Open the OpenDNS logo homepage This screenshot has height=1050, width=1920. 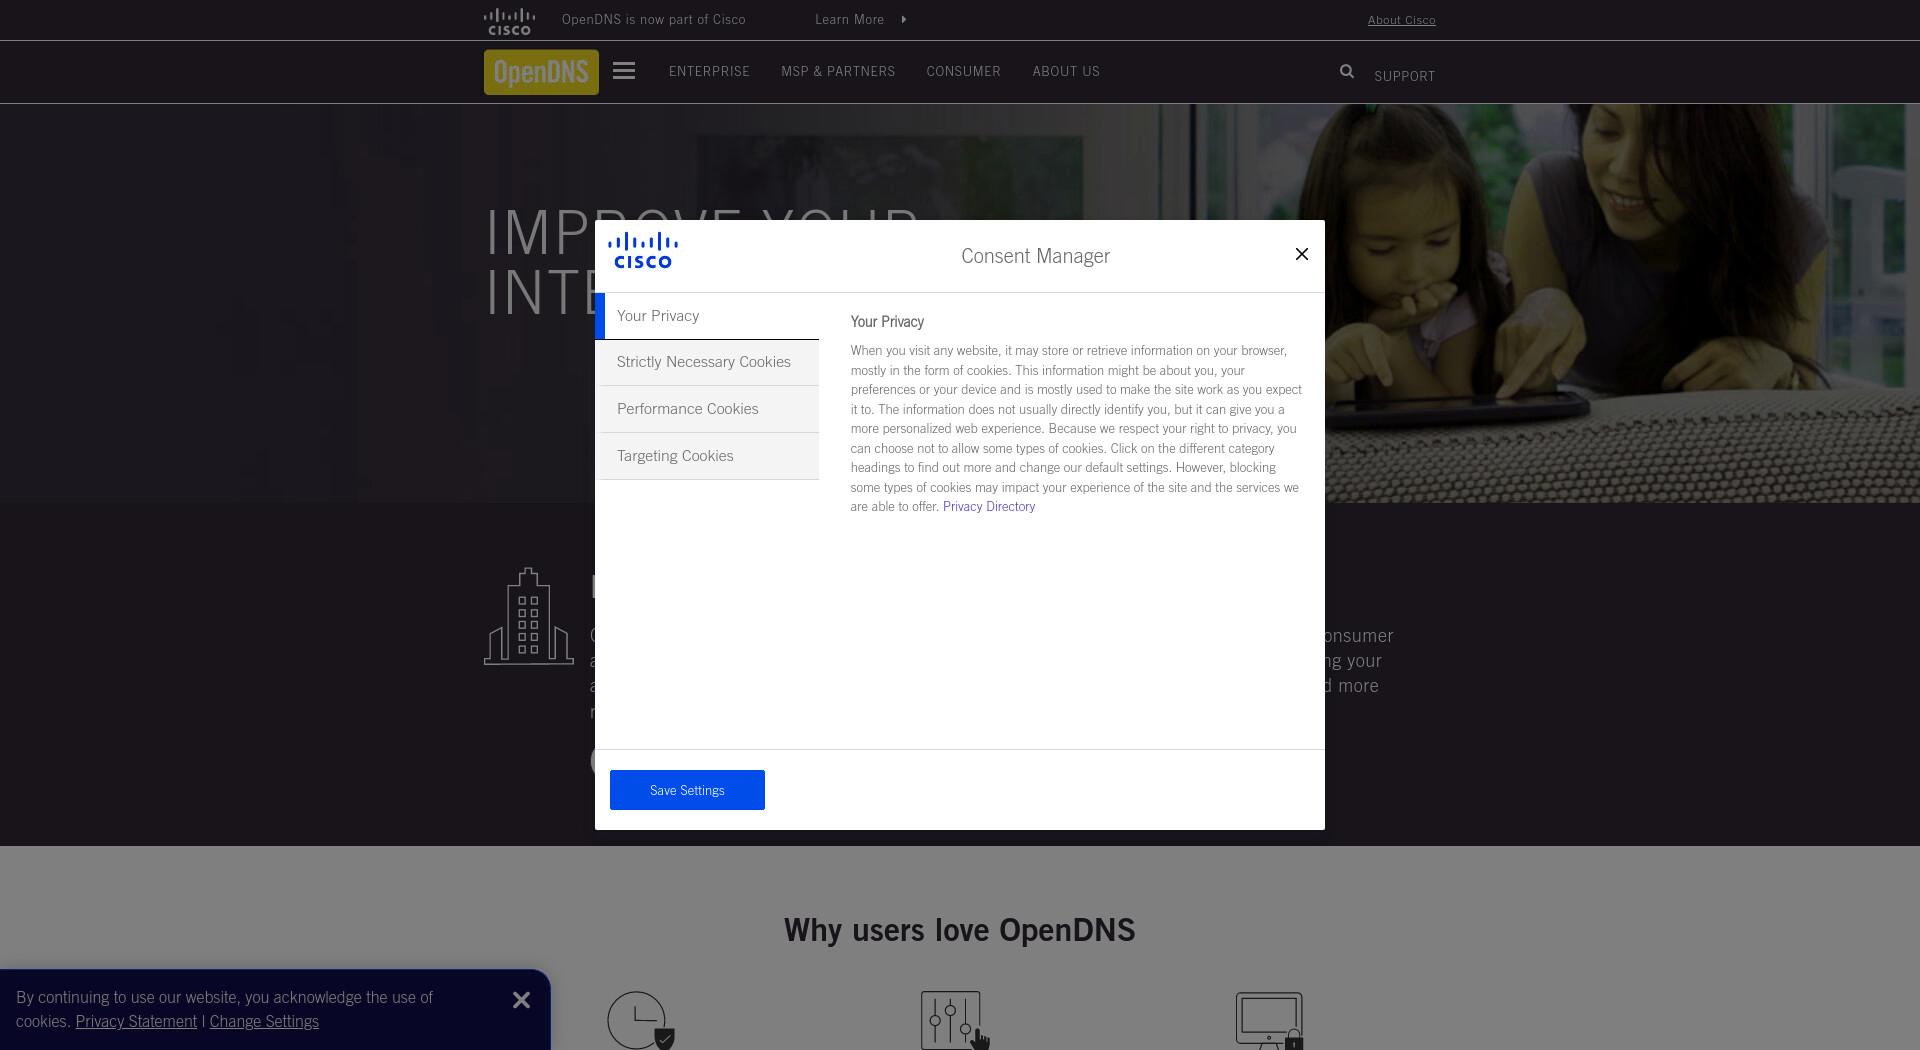tap(541, 72)
